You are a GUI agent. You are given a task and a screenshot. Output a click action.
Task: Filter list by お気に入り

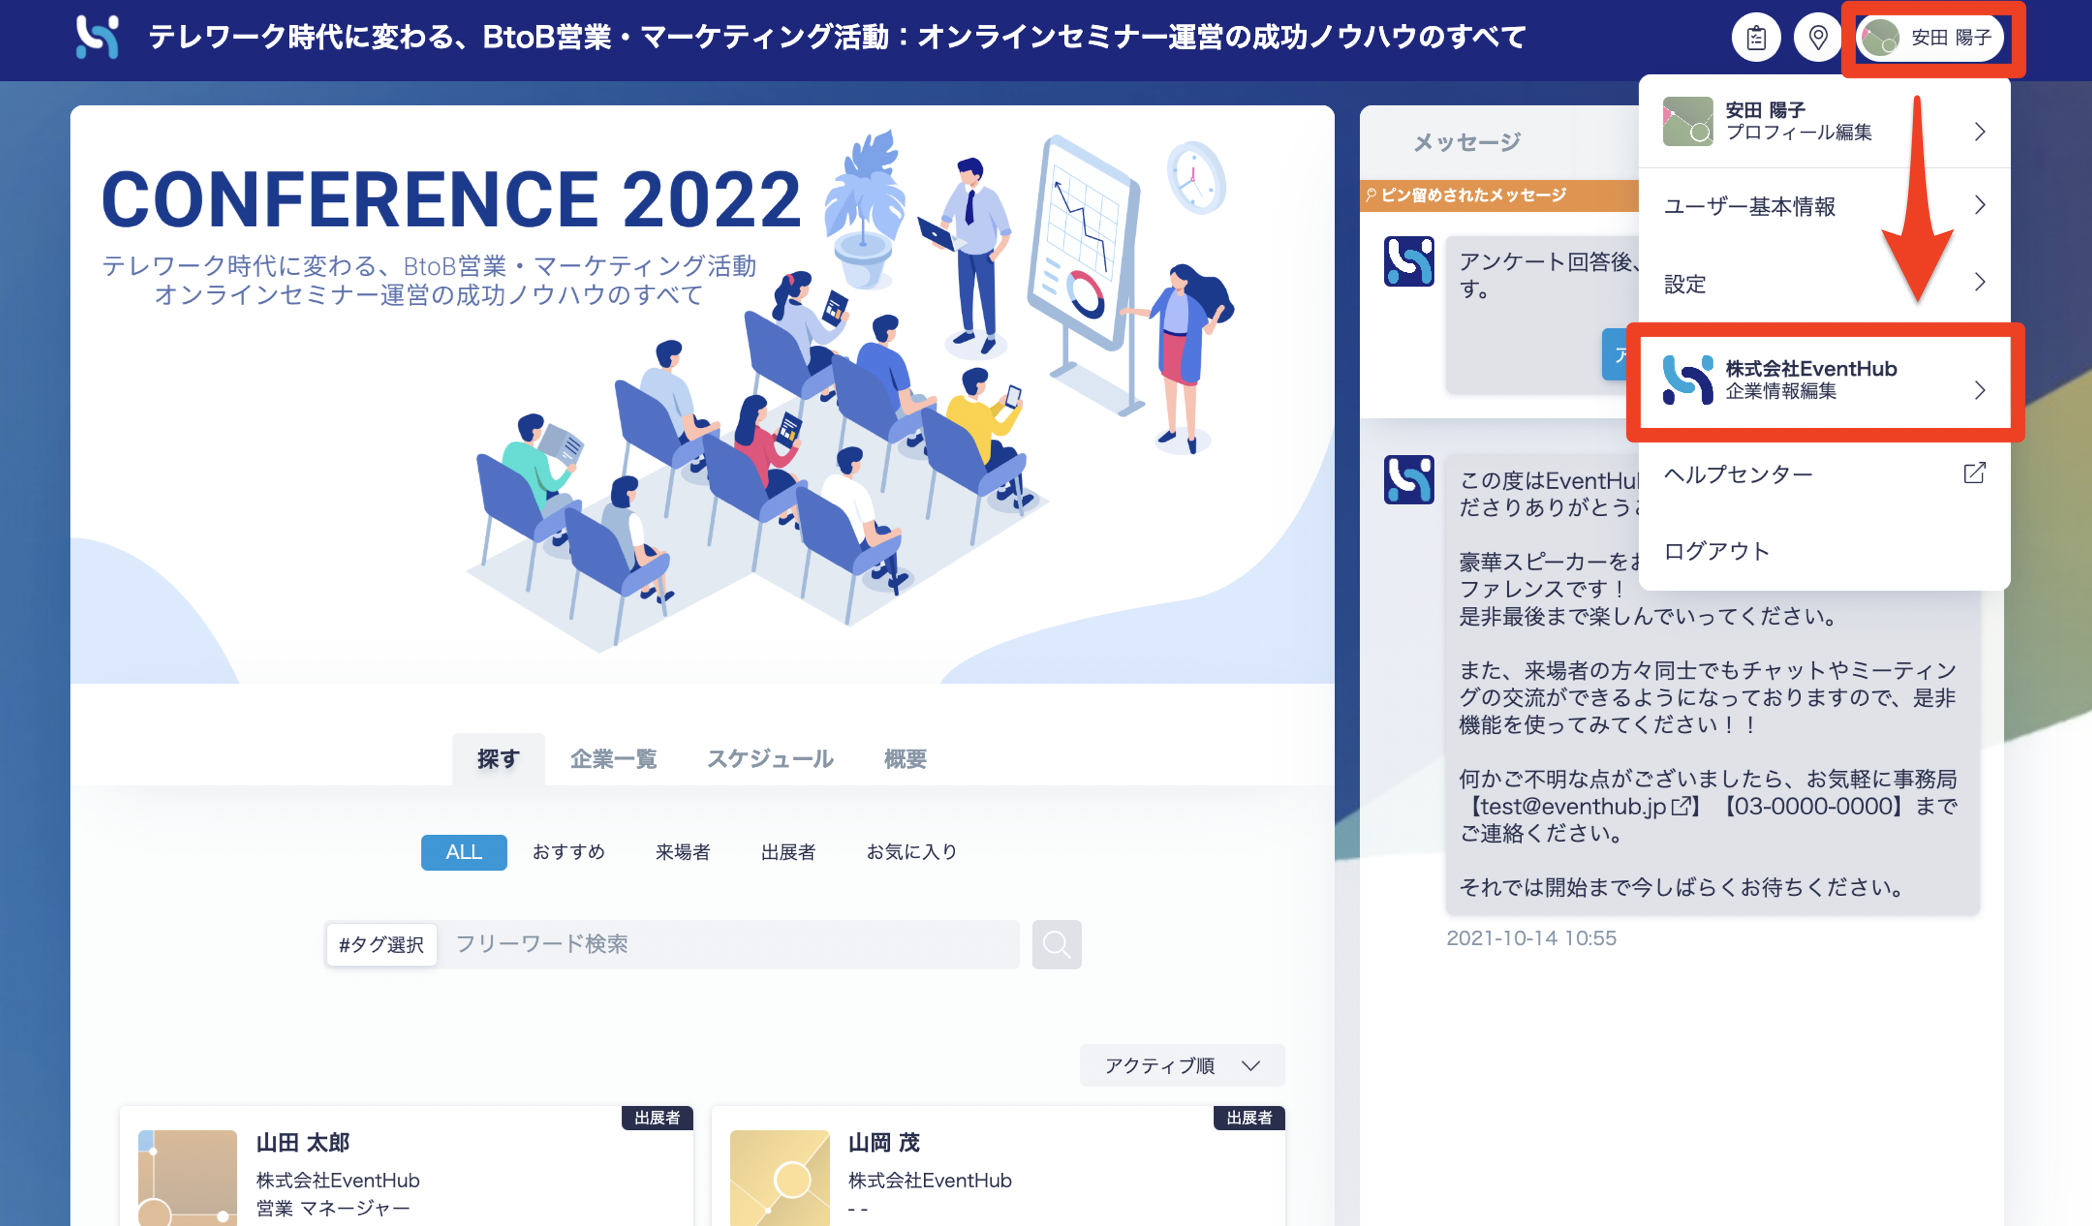[911, 852]
